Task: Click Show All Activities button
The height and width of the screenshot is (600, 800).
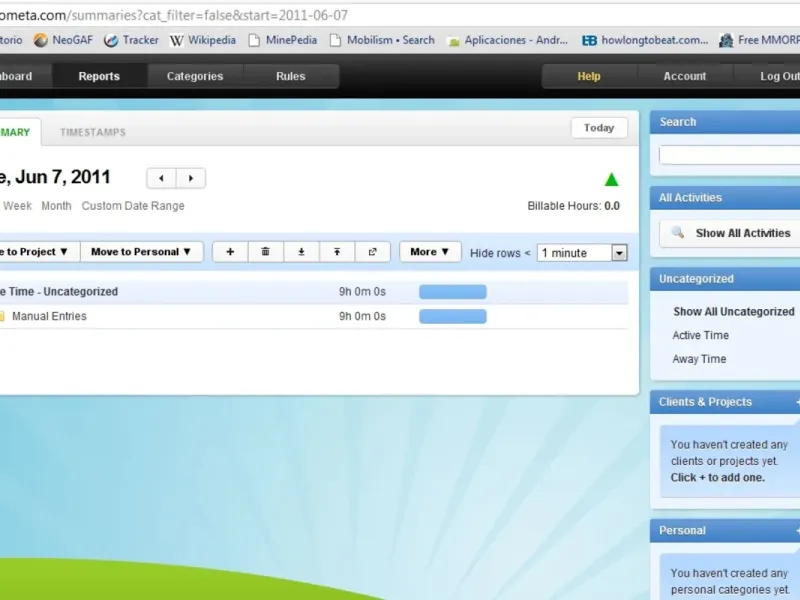Action: [730, 233]
